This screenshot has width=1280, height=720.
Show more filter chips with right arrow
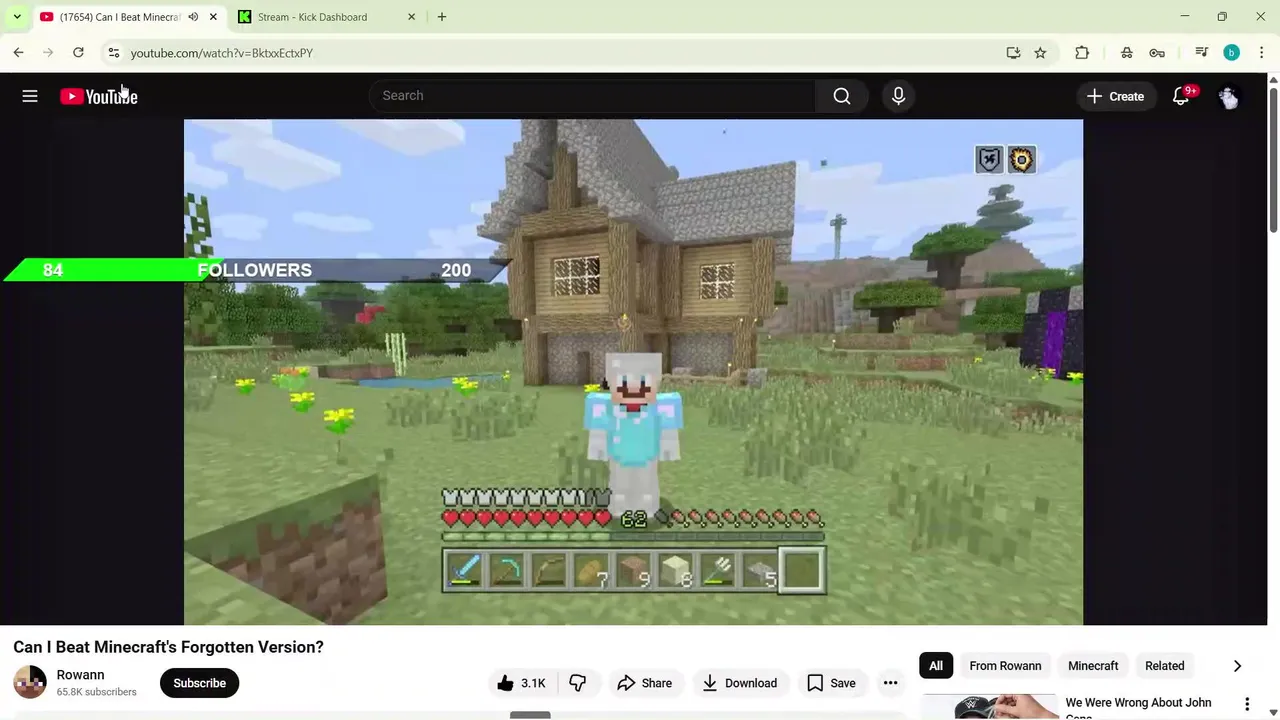coord(1237,666)
